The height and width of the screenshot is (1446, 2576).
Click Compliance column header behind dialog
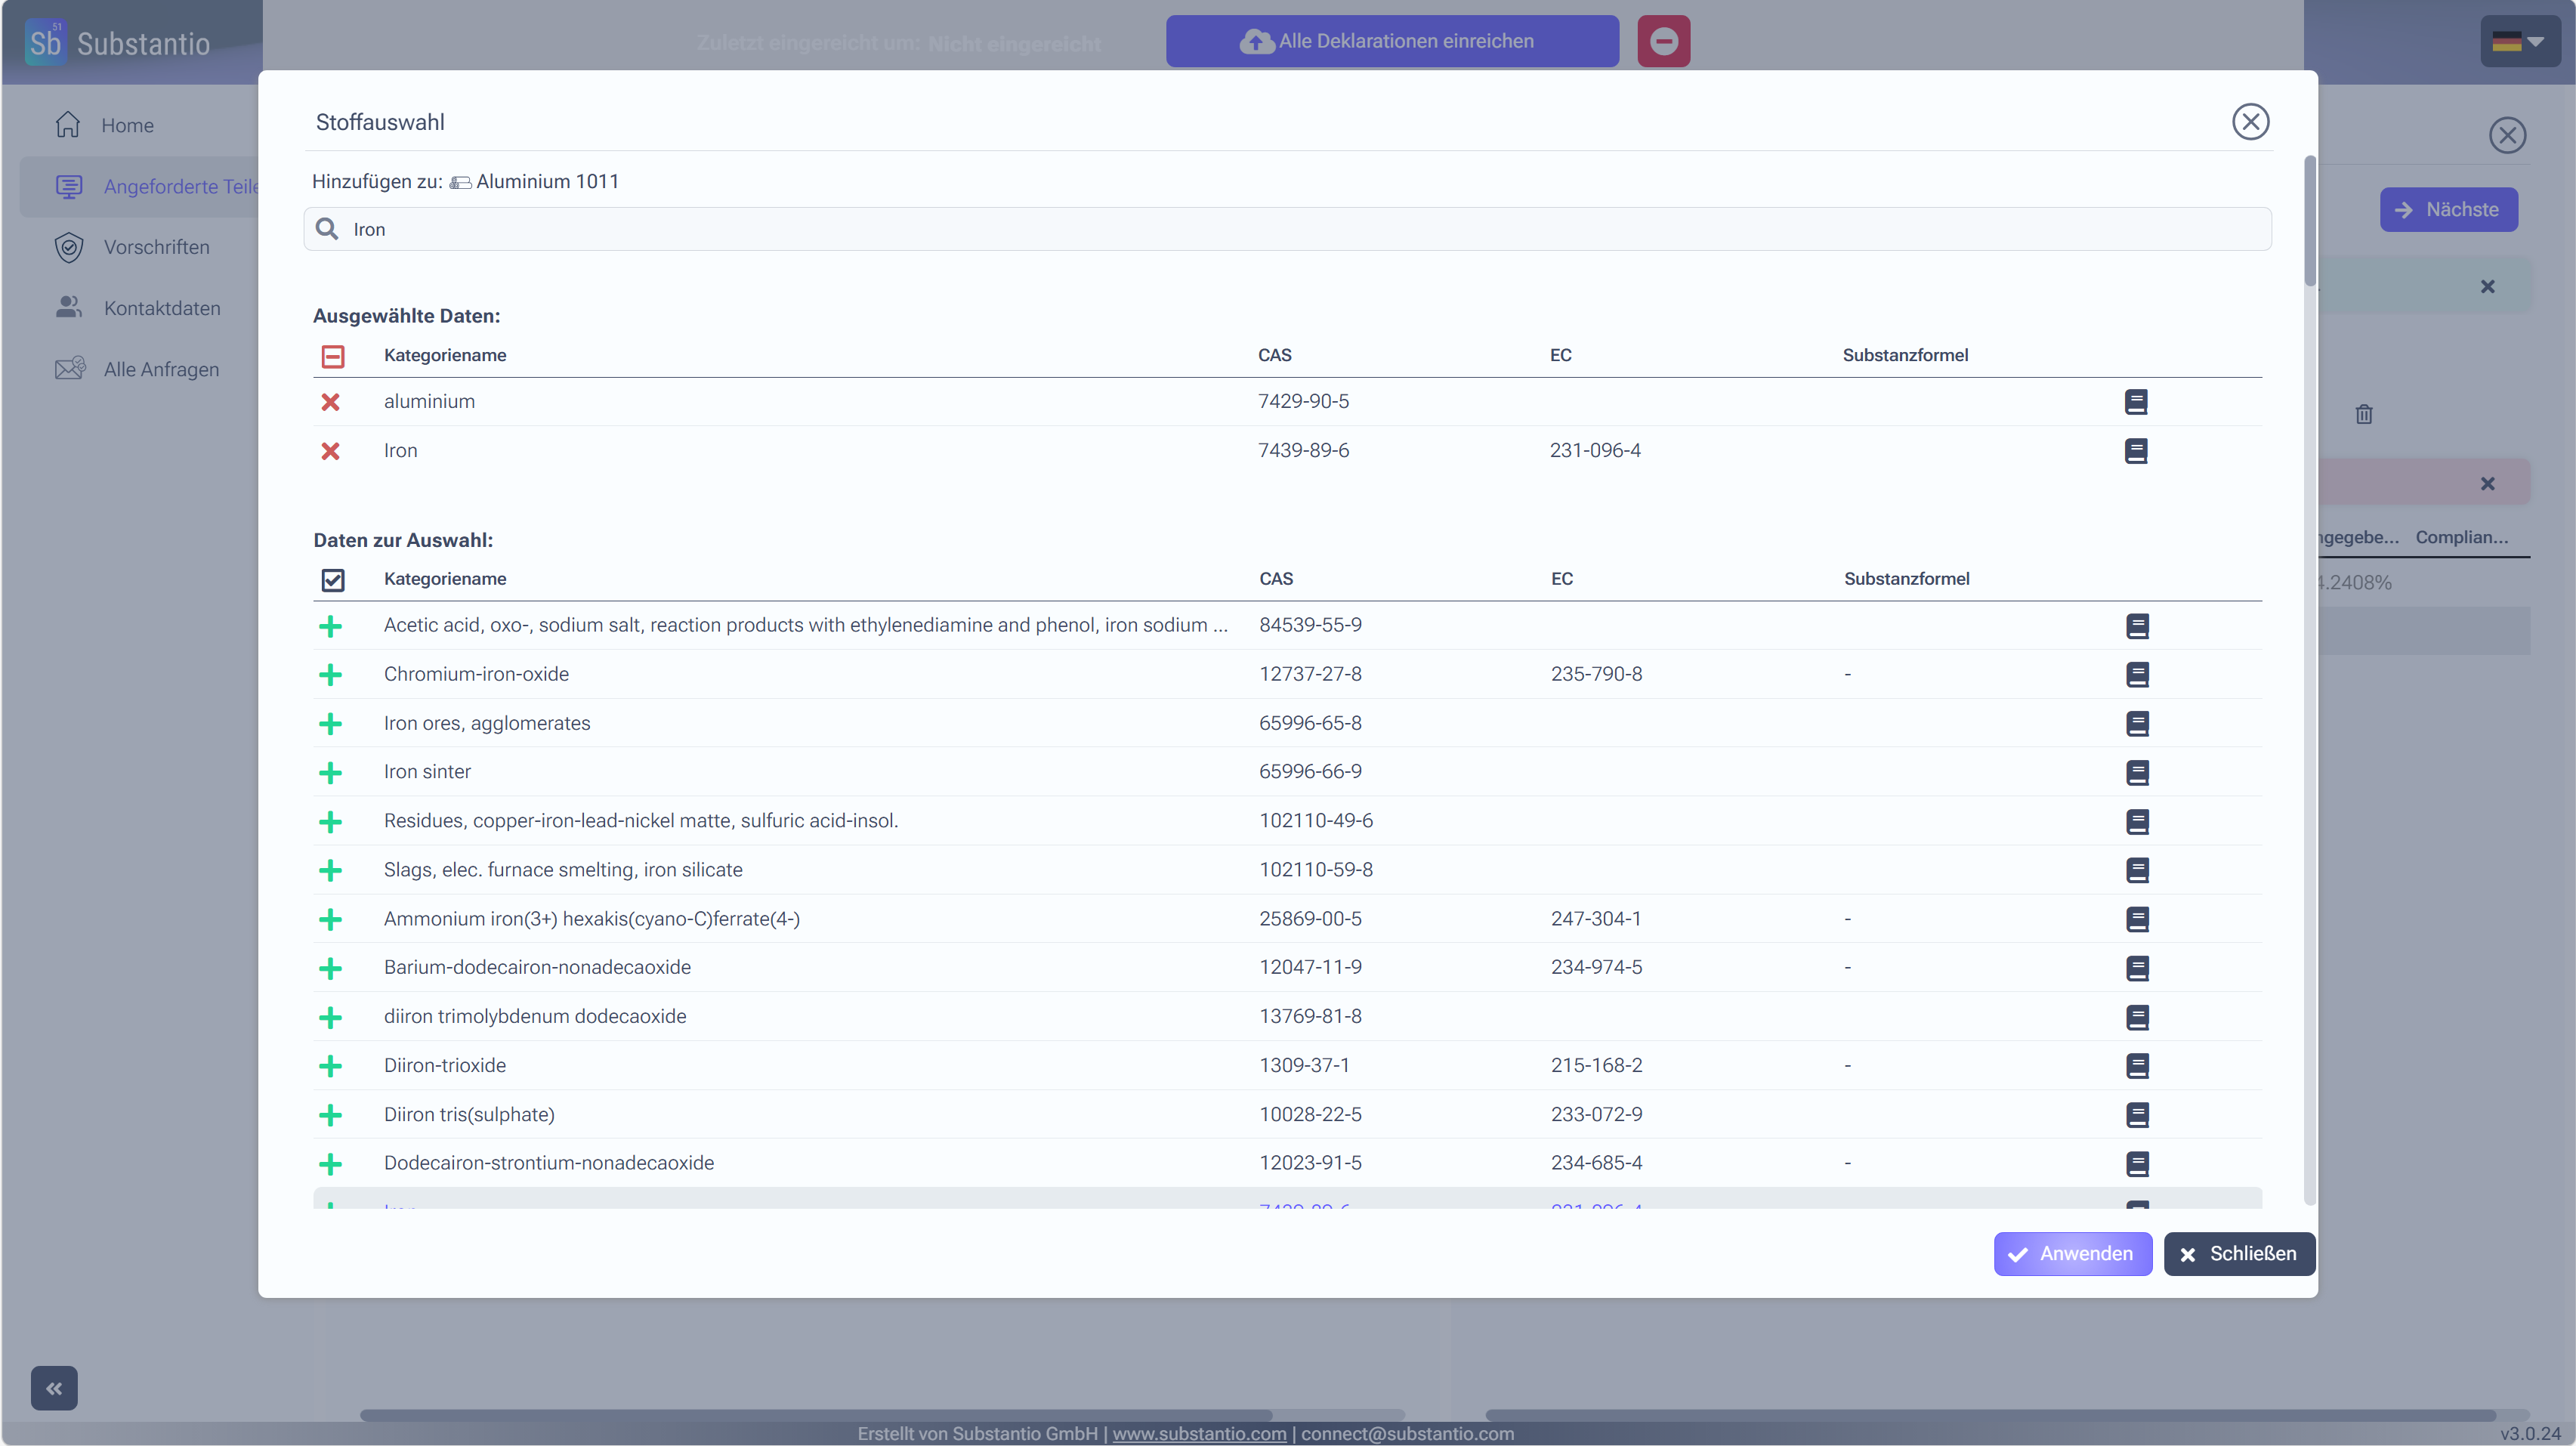(2461, 537)
